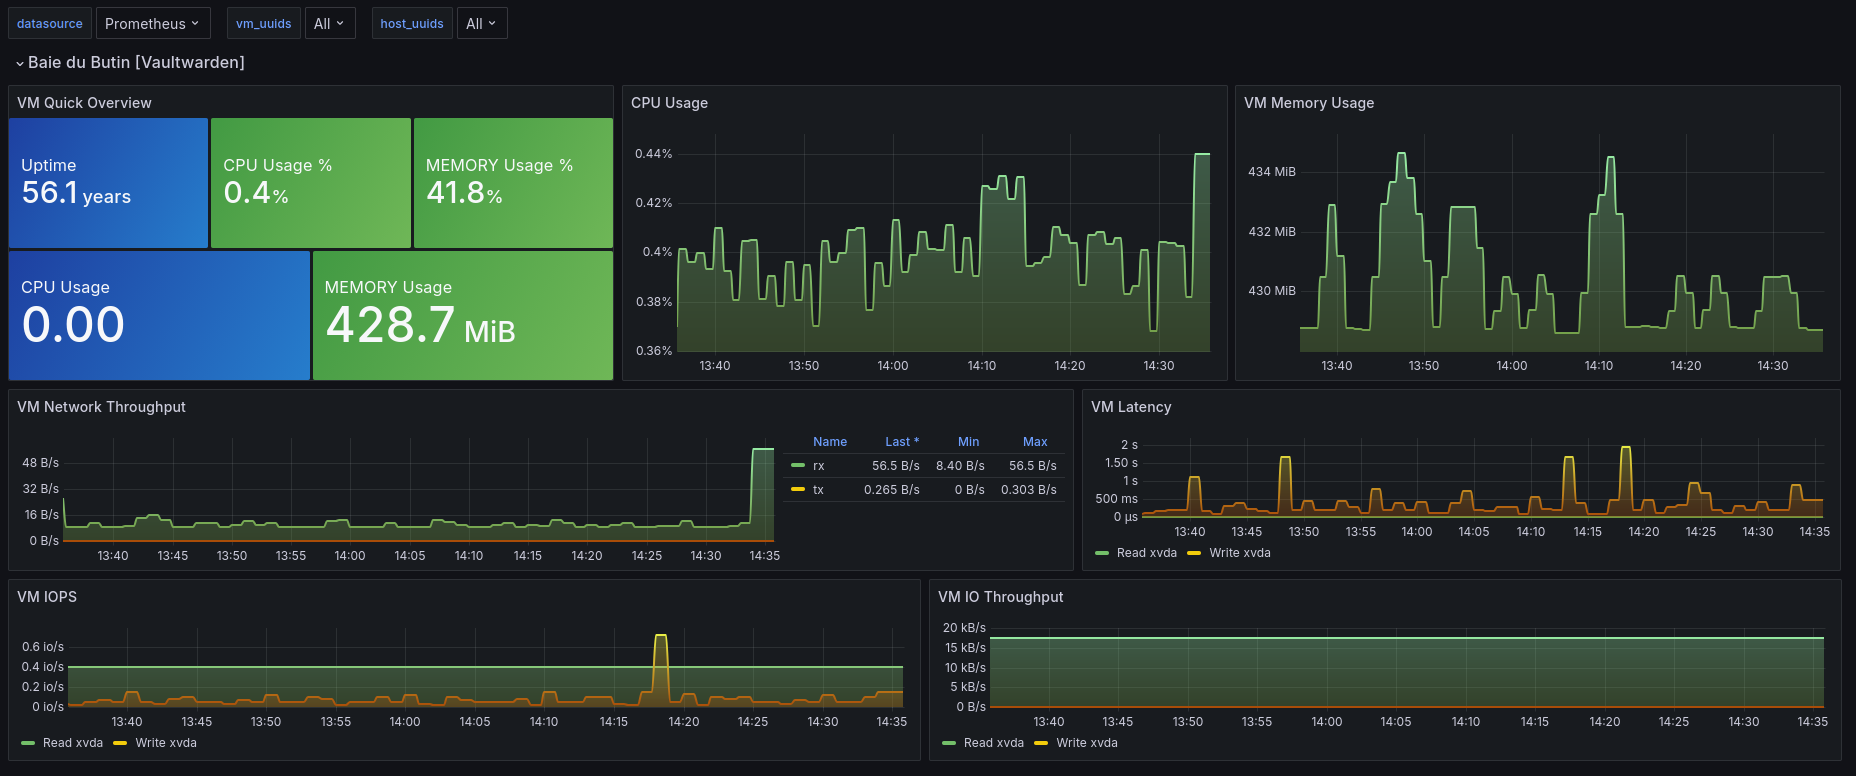Toggle the rx series label in network legend

(x=818, y=466)
